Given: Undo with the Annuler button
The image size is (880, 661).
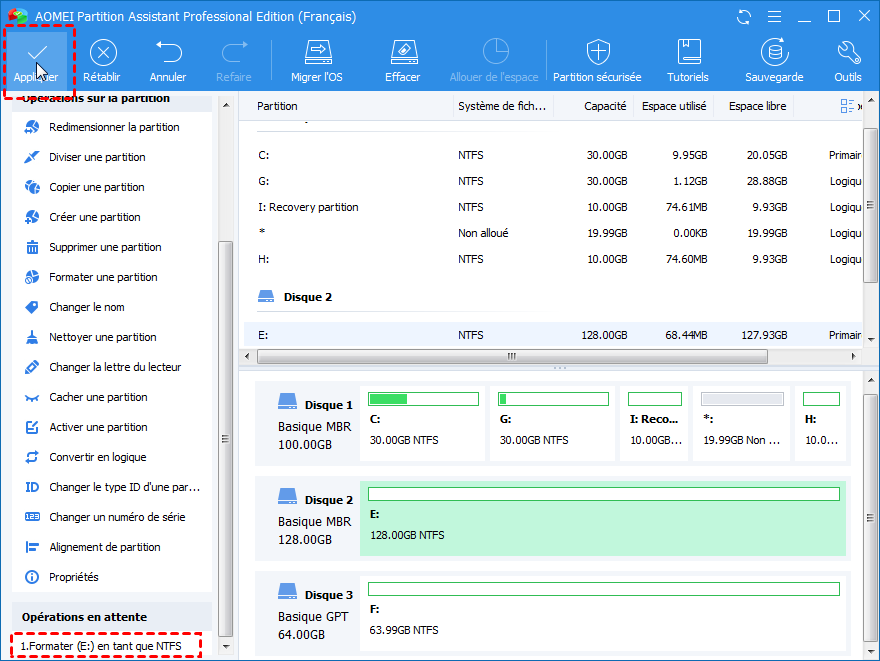Looking at the screenshot, I should [168, 60].
